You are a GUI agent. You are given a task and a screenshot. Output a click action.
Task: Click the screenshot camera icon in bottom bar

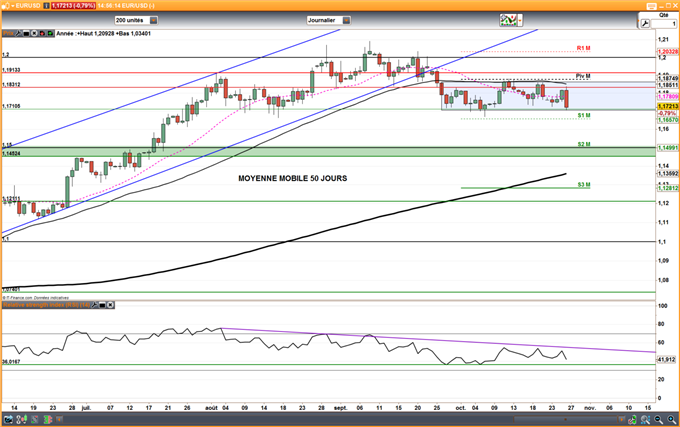click(x=9, y=420)
